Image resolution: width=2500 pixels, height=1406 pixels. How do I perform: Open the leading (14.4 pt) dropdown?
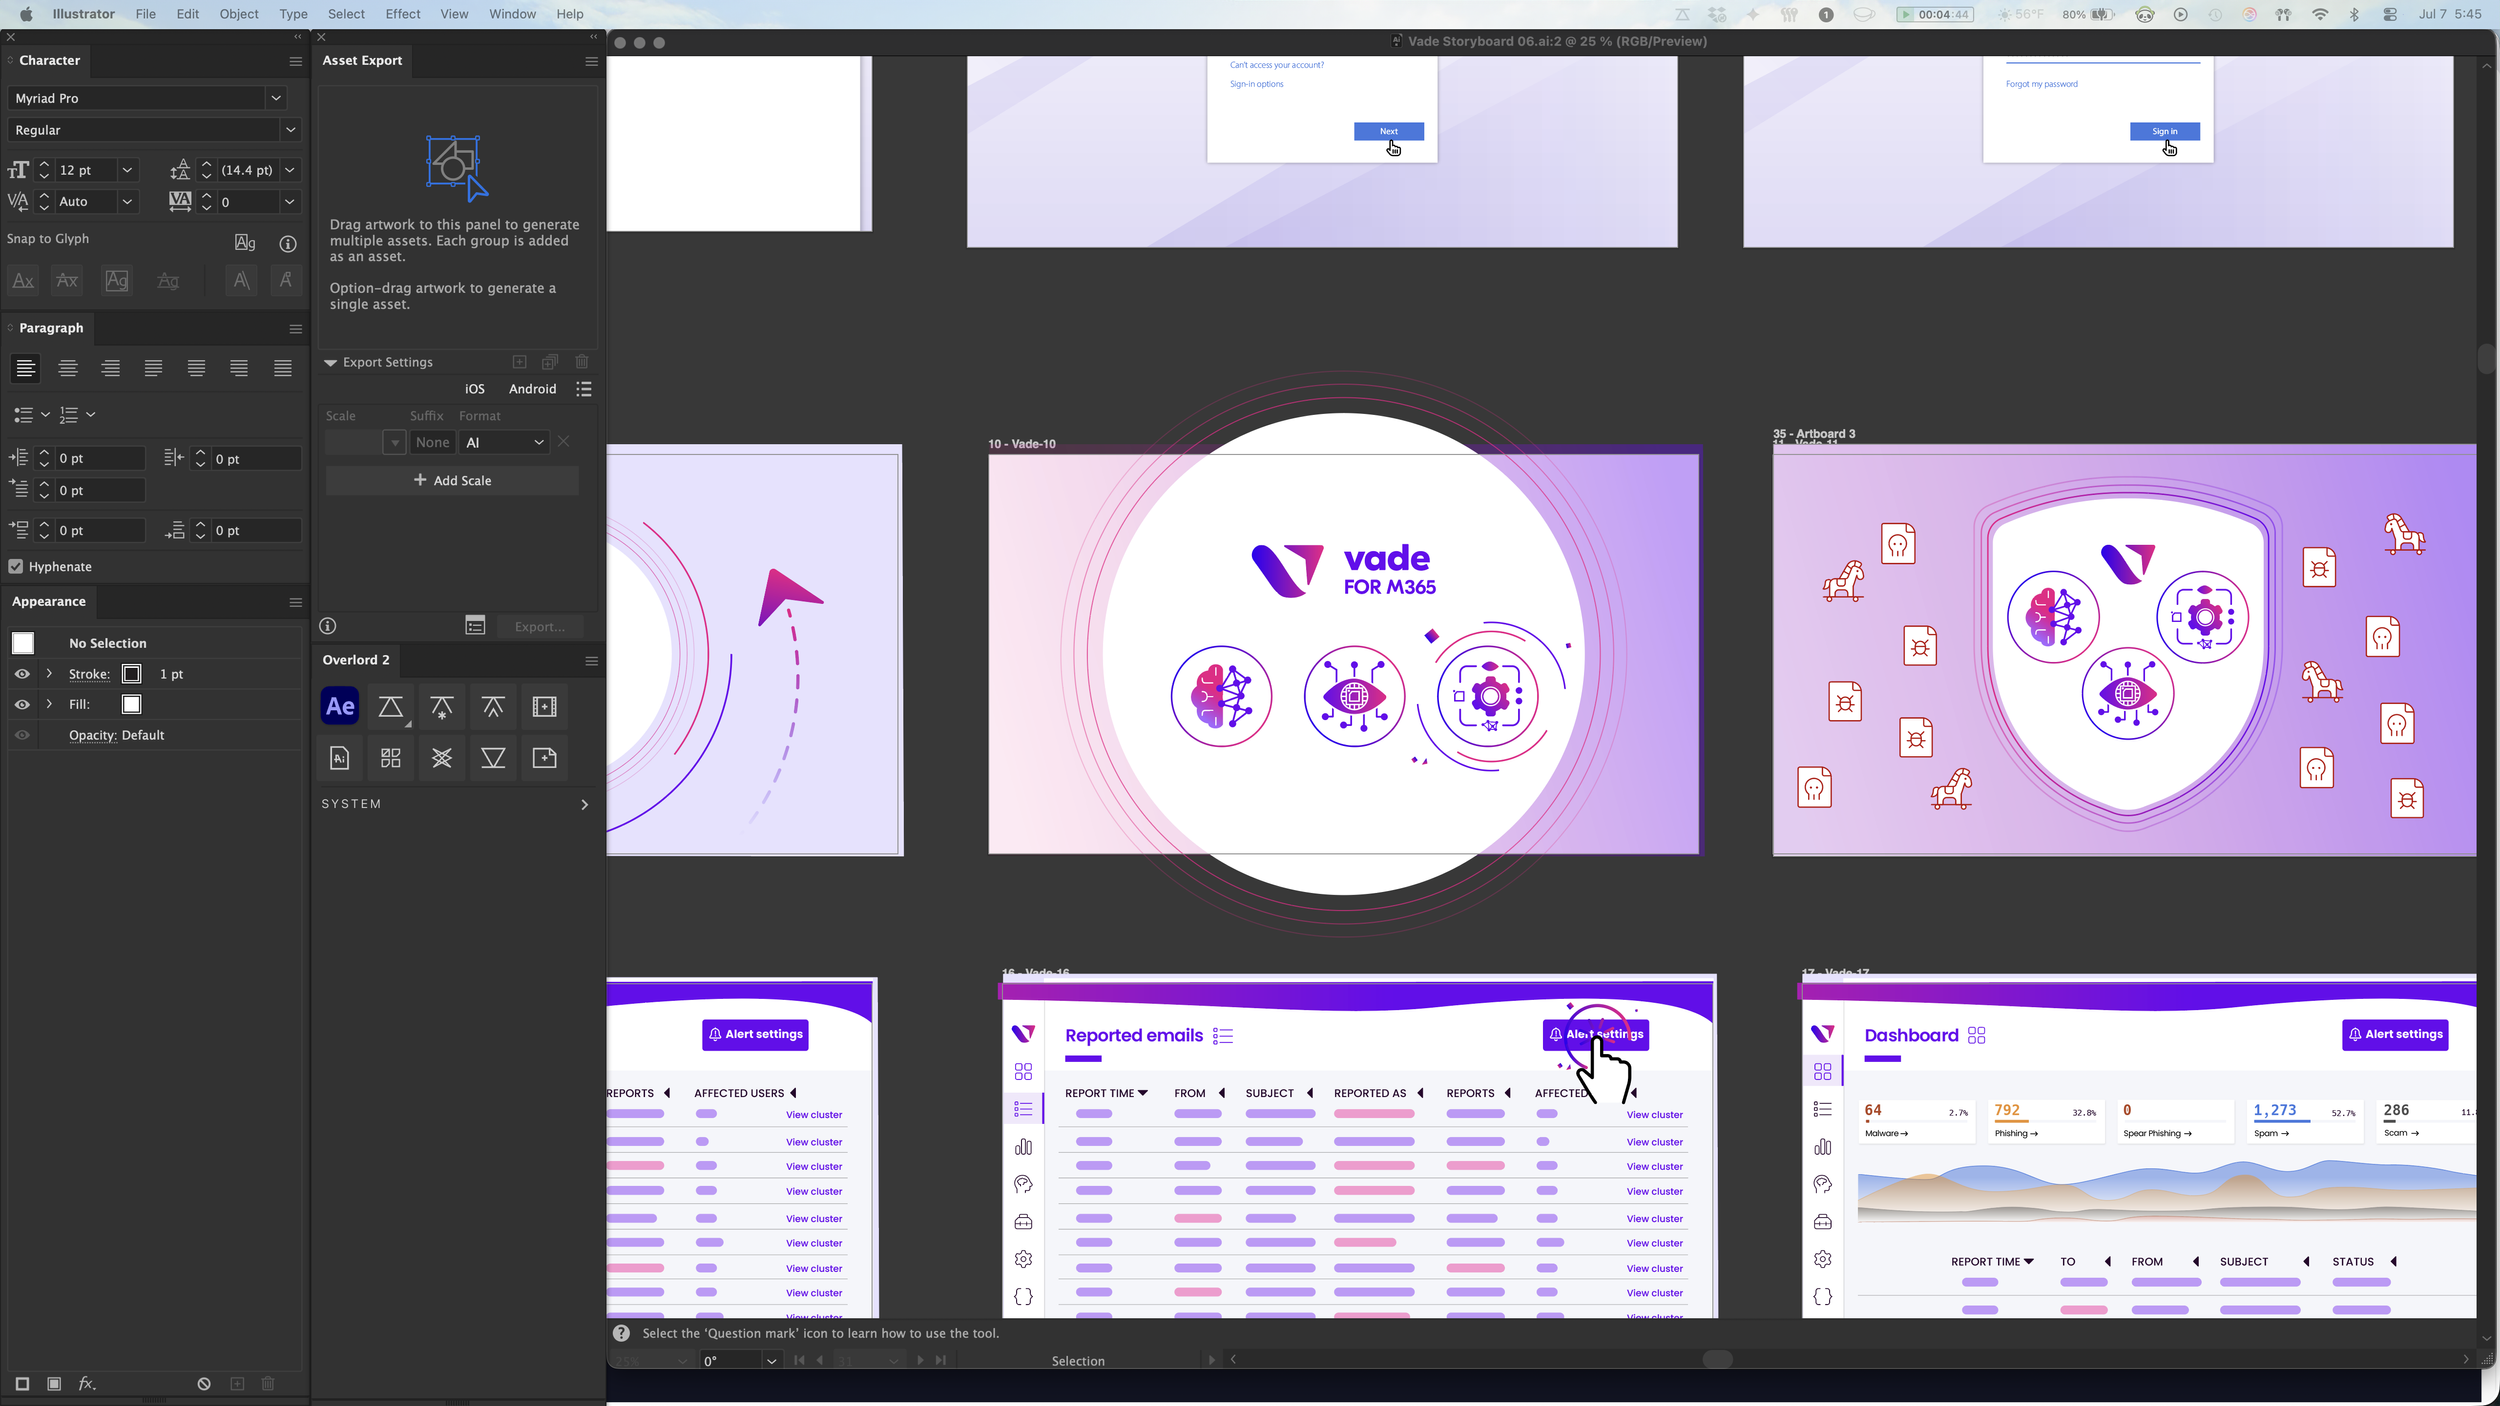290,170
